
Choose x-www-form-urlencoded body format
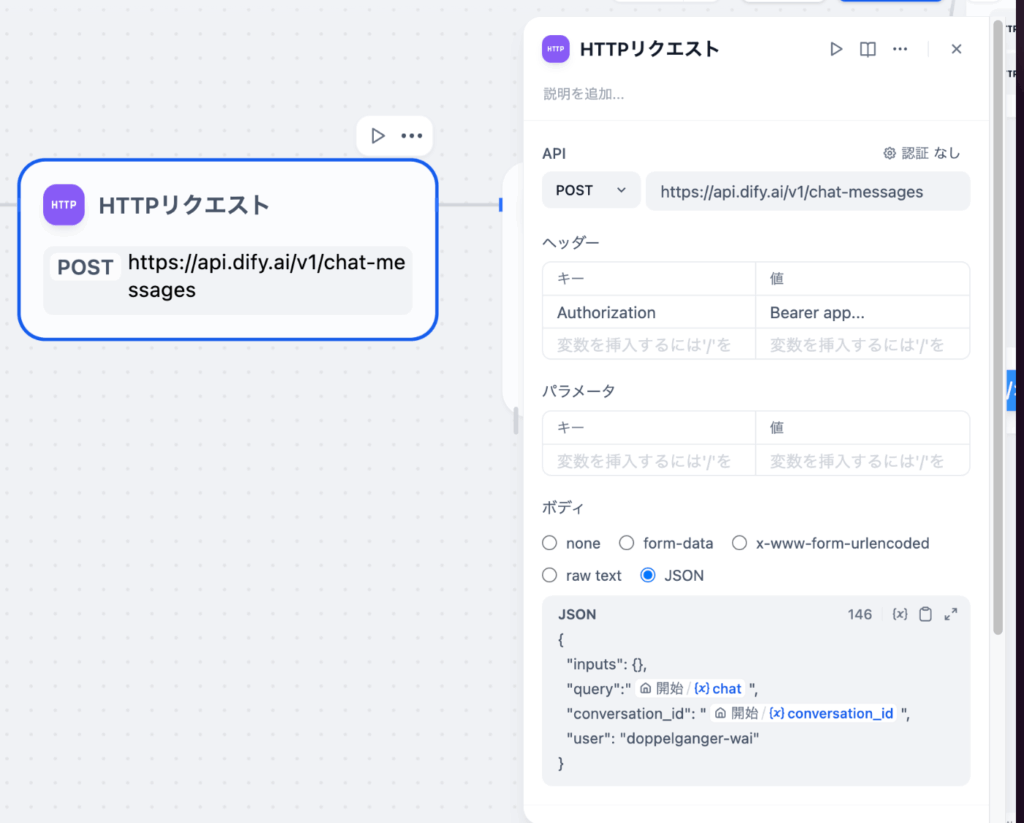[x=739, y=542]
